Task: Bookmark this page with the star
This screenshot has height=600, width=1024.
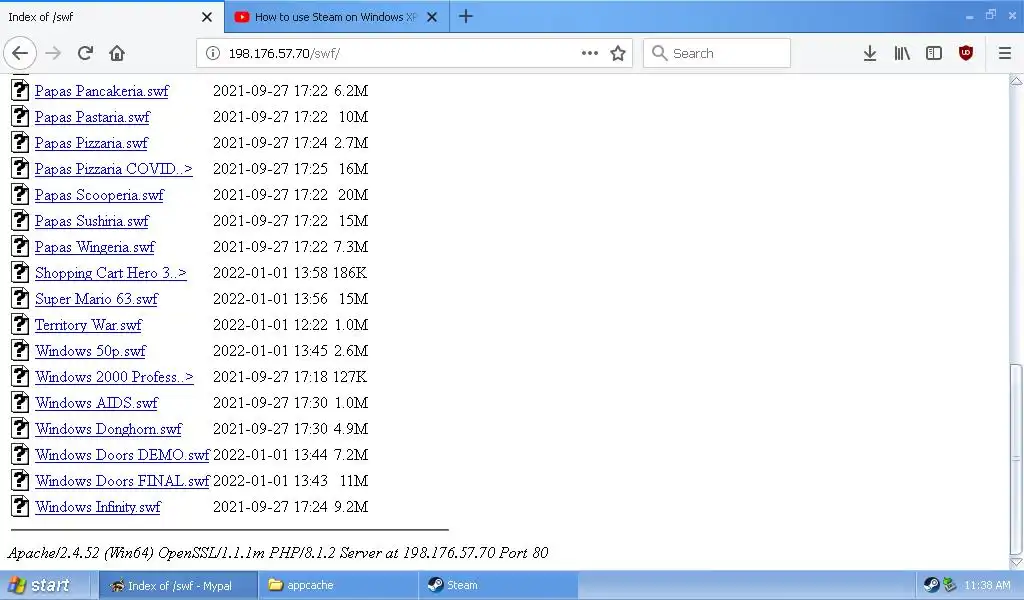Action: (x=618, y=53)
